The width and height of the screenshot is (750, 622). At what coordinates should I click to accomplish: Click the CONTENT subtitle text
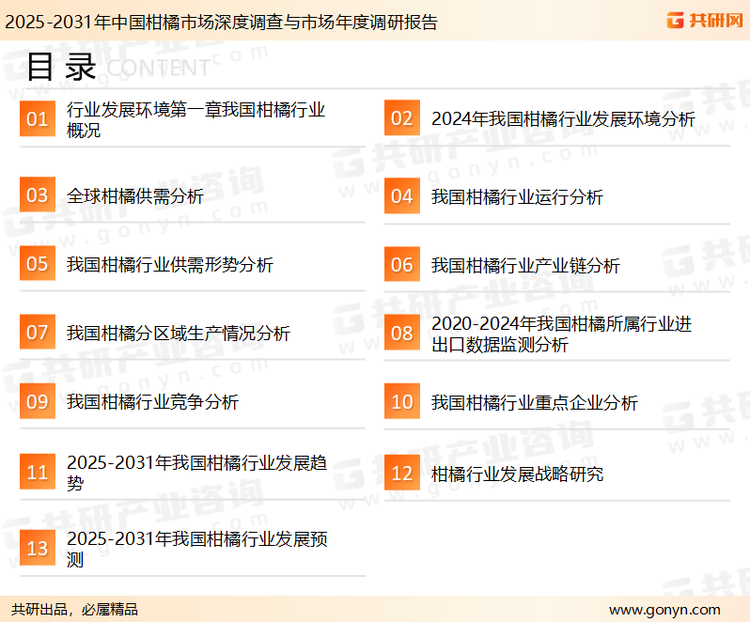click(158, 68)
